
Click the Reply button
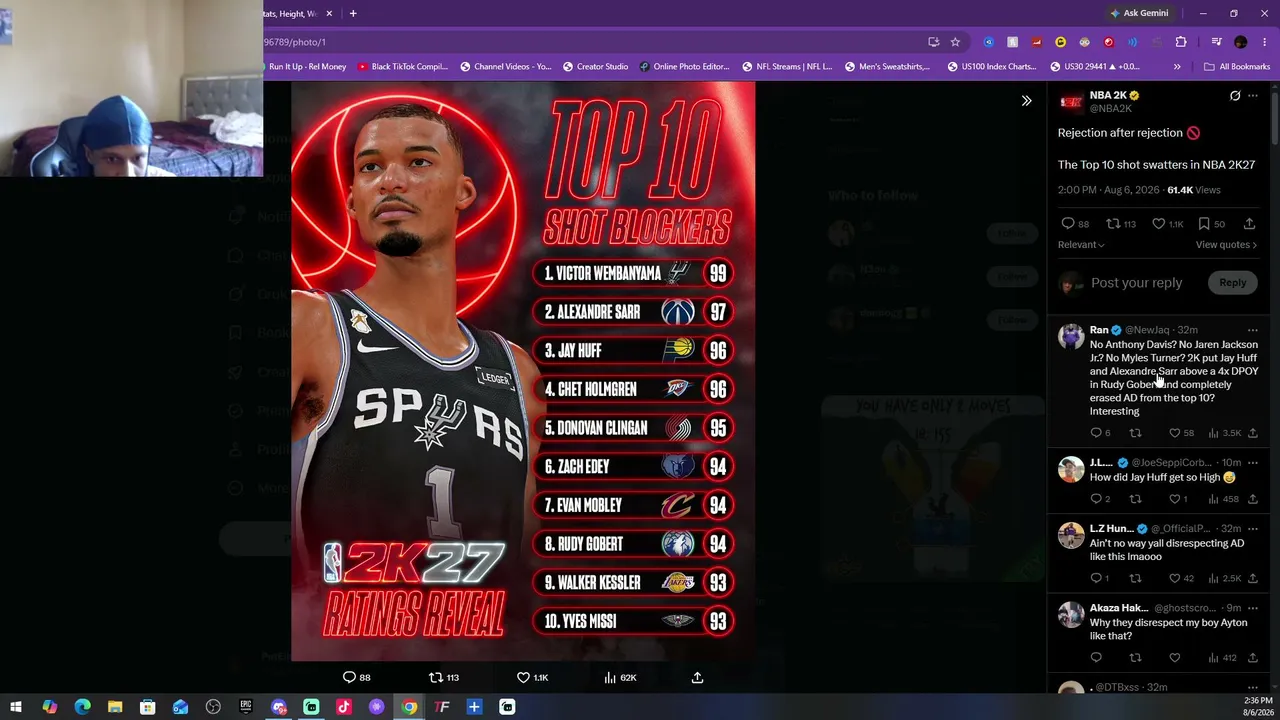pyautogui.click(x=1232, y=283)
